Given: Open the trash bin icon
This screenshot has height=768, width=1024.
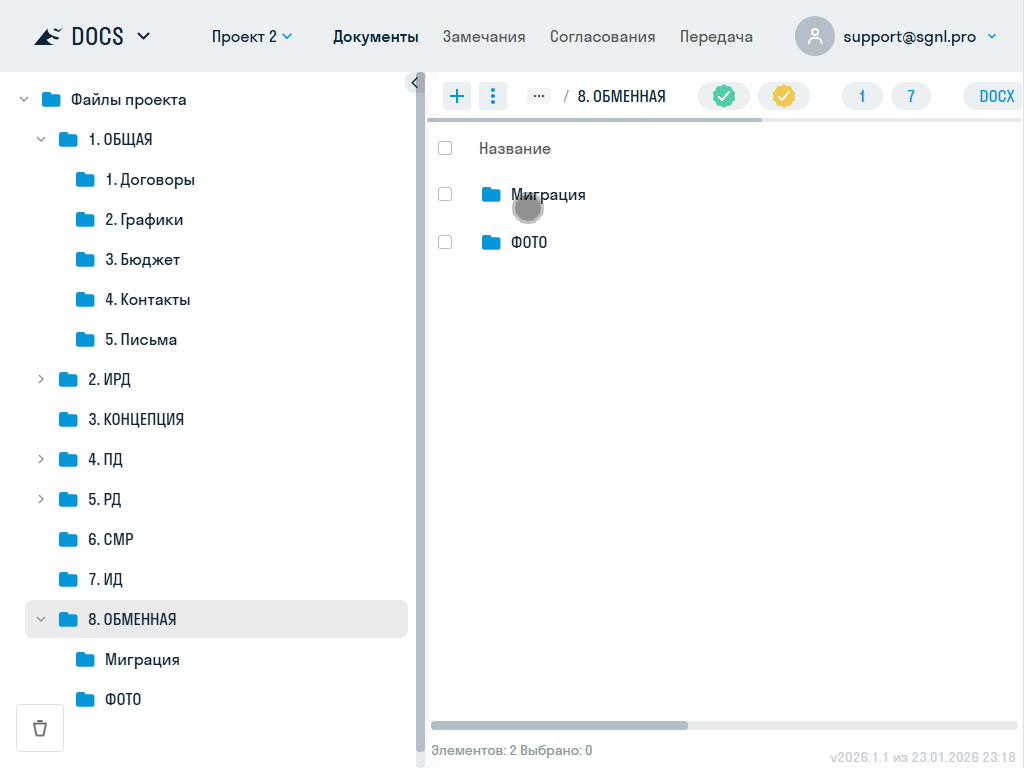Looking at the screenshot, I should pos(40,727).
